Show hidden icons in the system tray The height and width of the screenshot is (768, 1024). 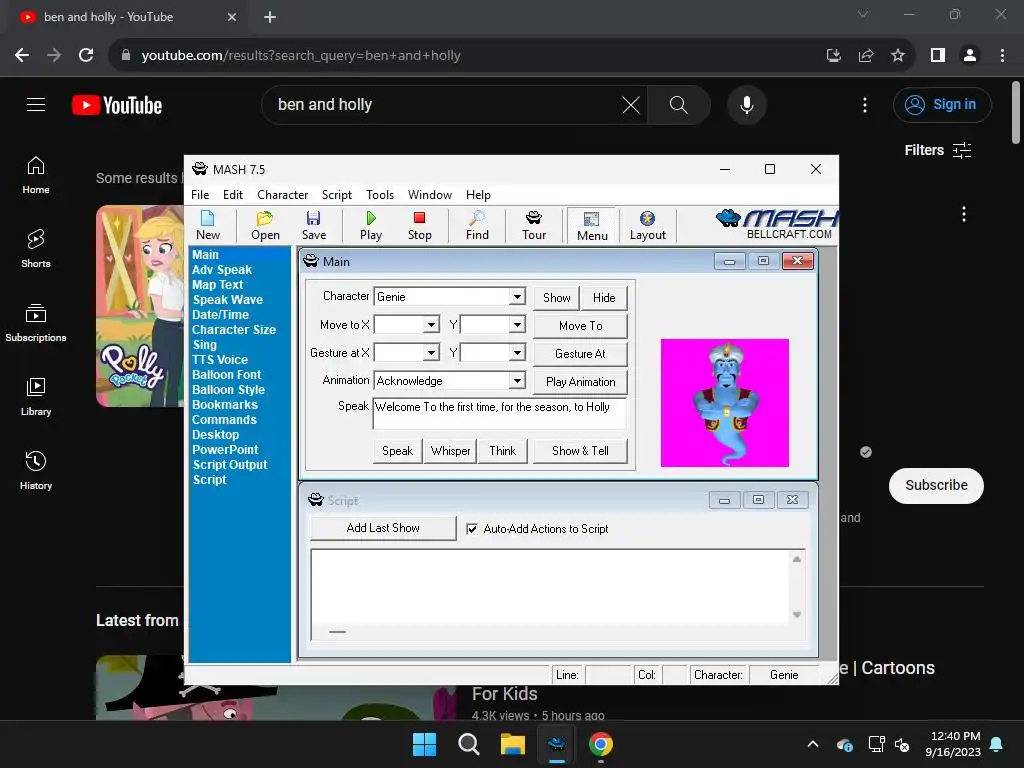813,744
